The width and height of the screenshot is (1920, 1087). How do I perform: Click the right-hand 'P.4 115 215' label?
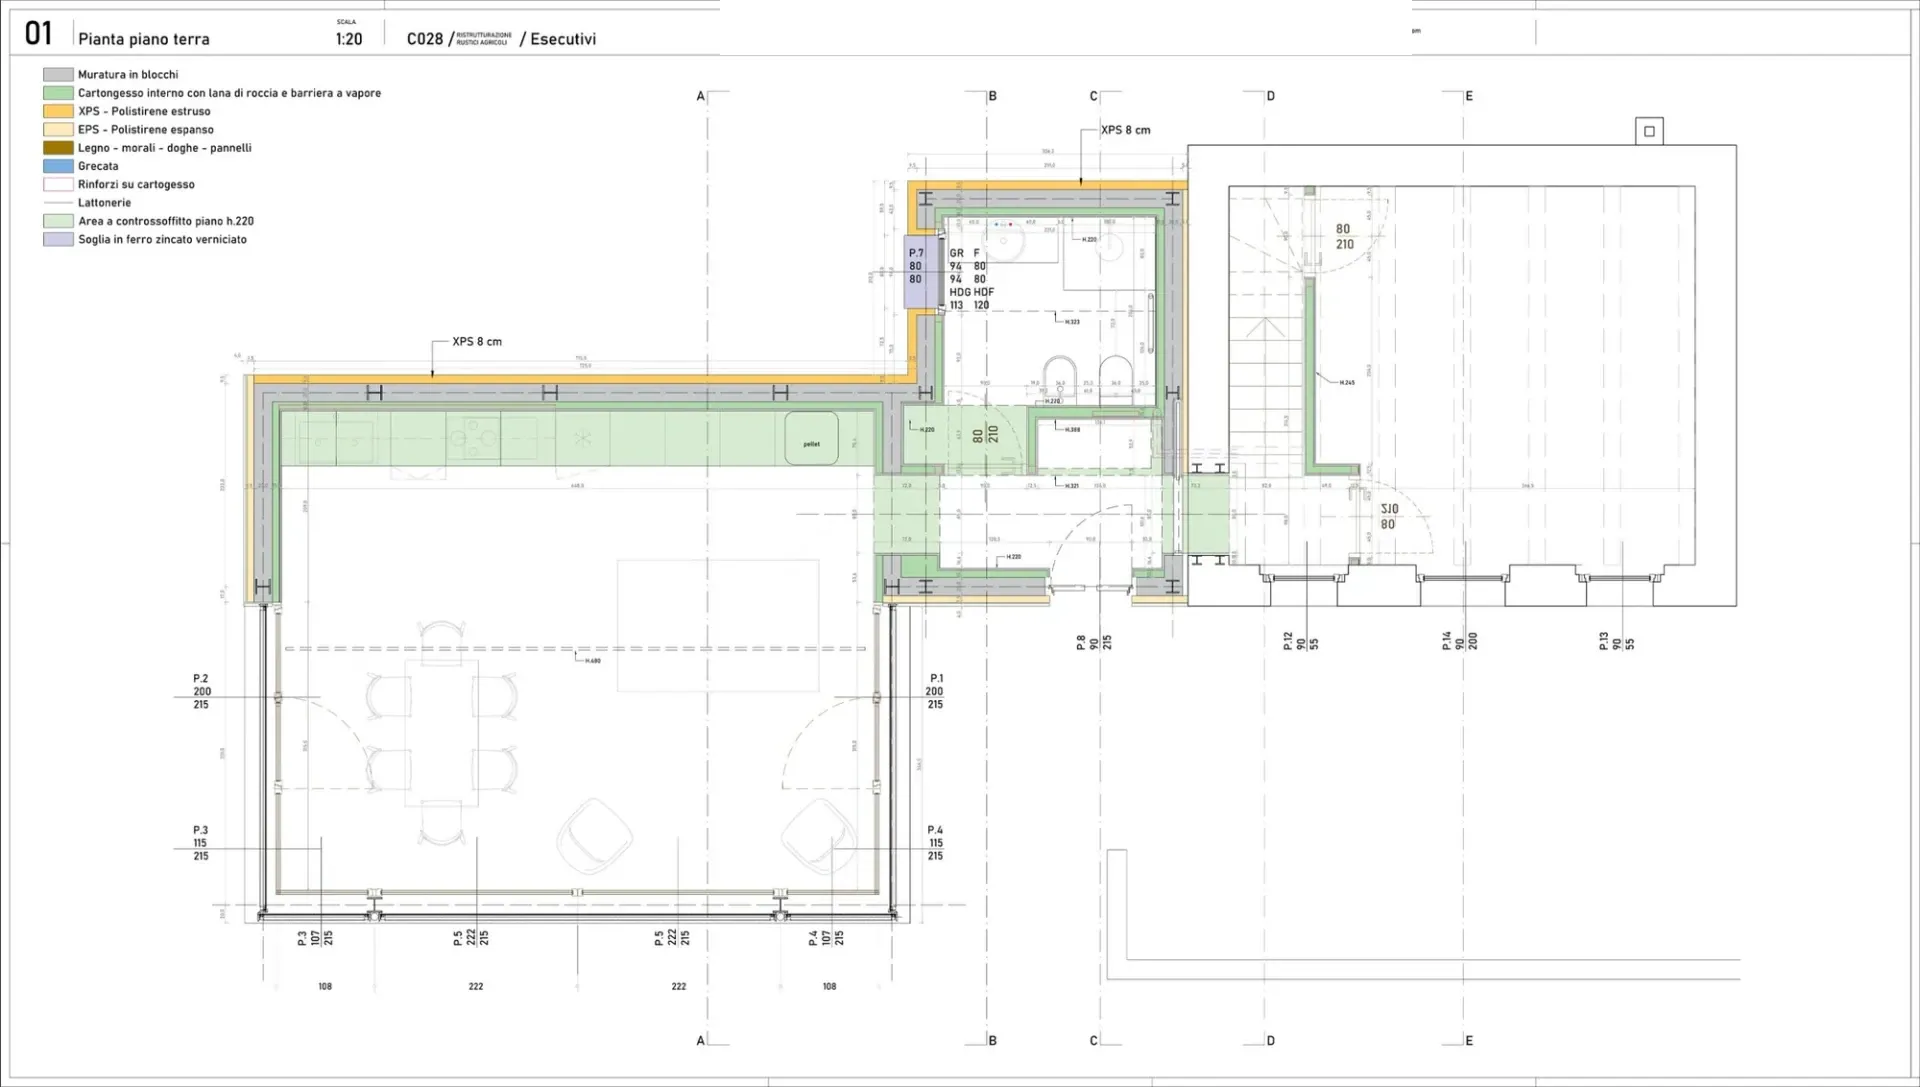pos(935,843)
